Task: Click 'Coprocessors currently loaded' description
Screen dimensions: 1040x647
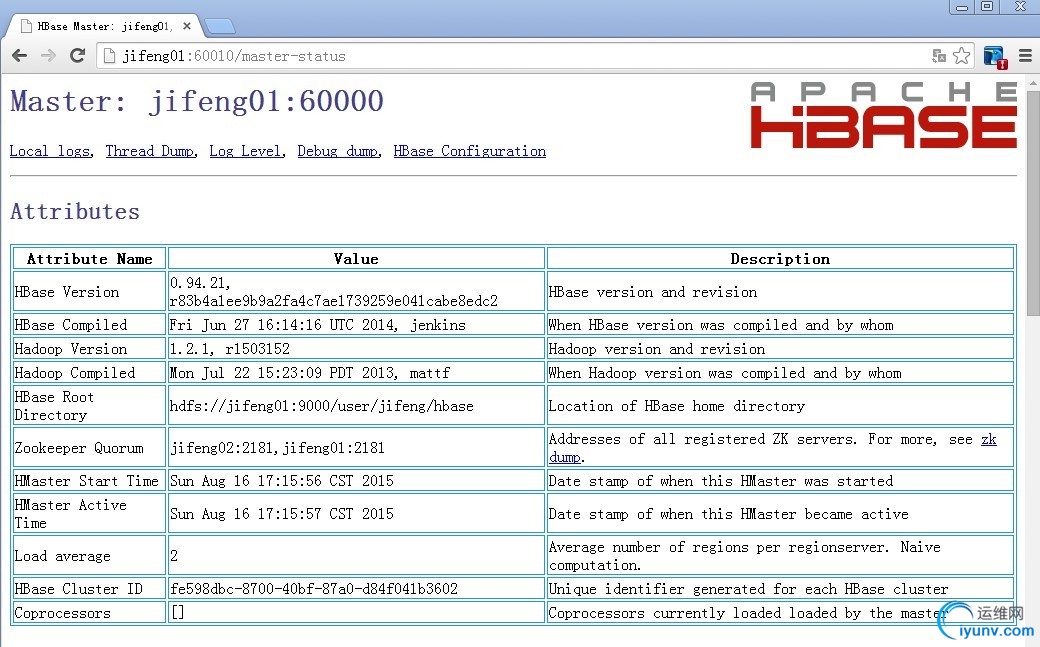Action: coord(748,613)
